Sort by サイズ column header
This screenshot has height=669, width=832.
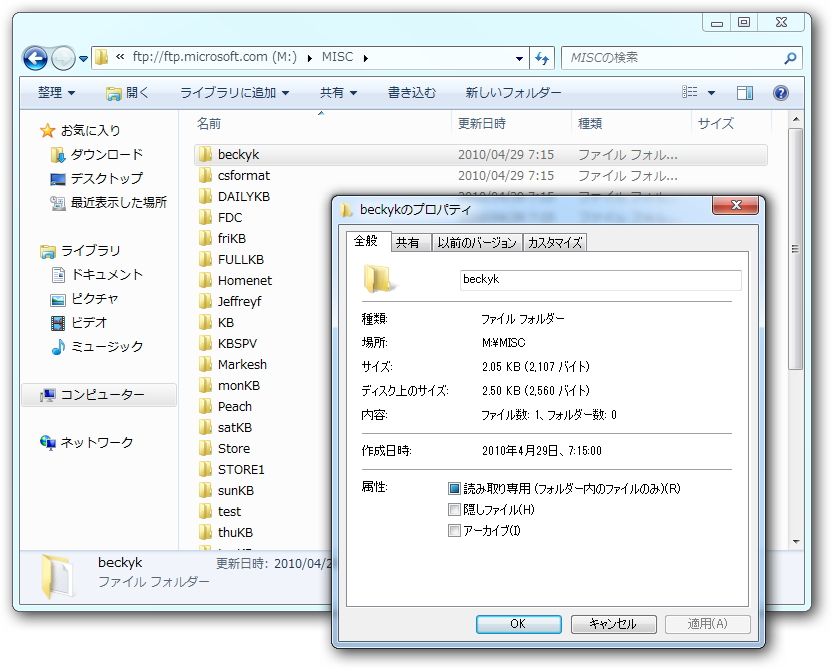[x=716, y=124]
